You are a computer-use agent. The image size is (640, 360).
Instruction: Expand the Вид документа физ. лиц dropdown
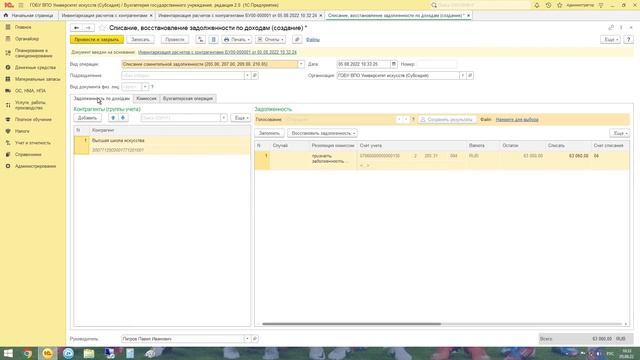pyautogui.click(x=145, y=87)
